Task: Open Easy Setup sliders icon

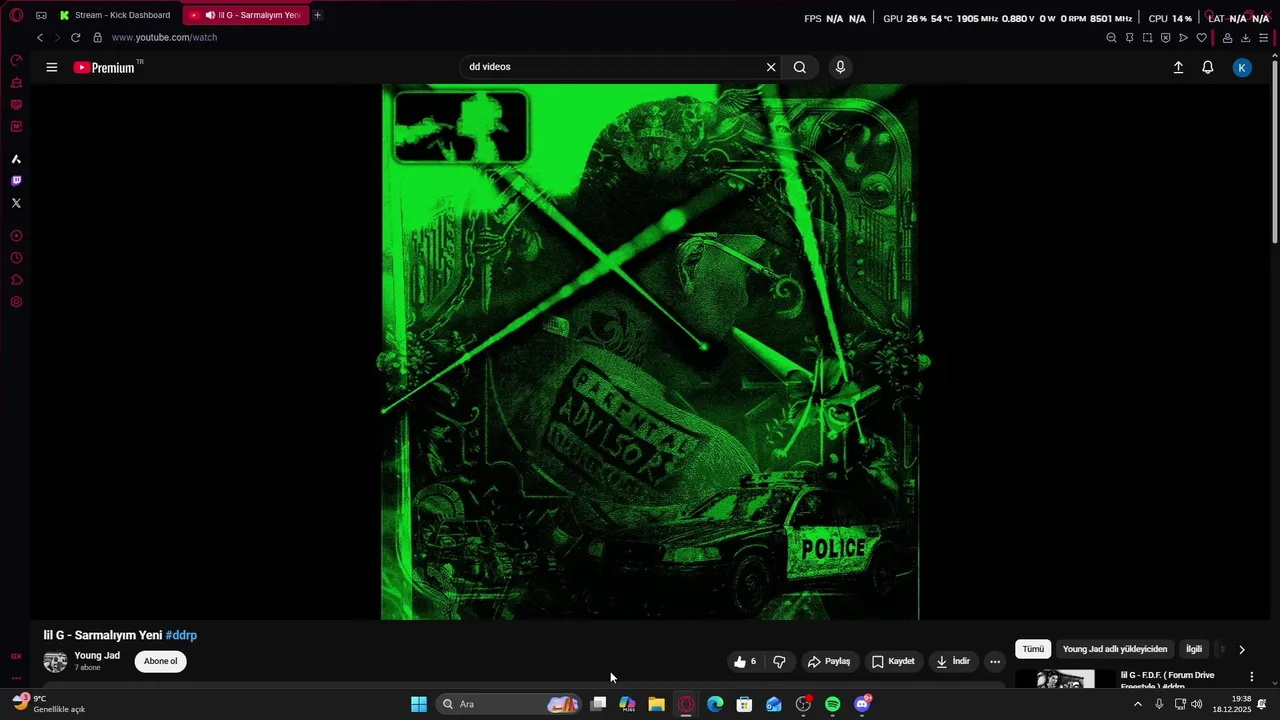Action: click(x=1263, y=37)
